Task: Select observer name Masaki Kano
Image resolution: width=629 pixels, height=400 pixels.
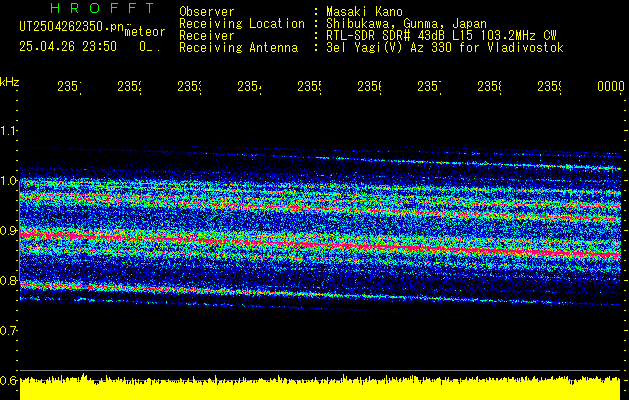Action: pos(364,12)
